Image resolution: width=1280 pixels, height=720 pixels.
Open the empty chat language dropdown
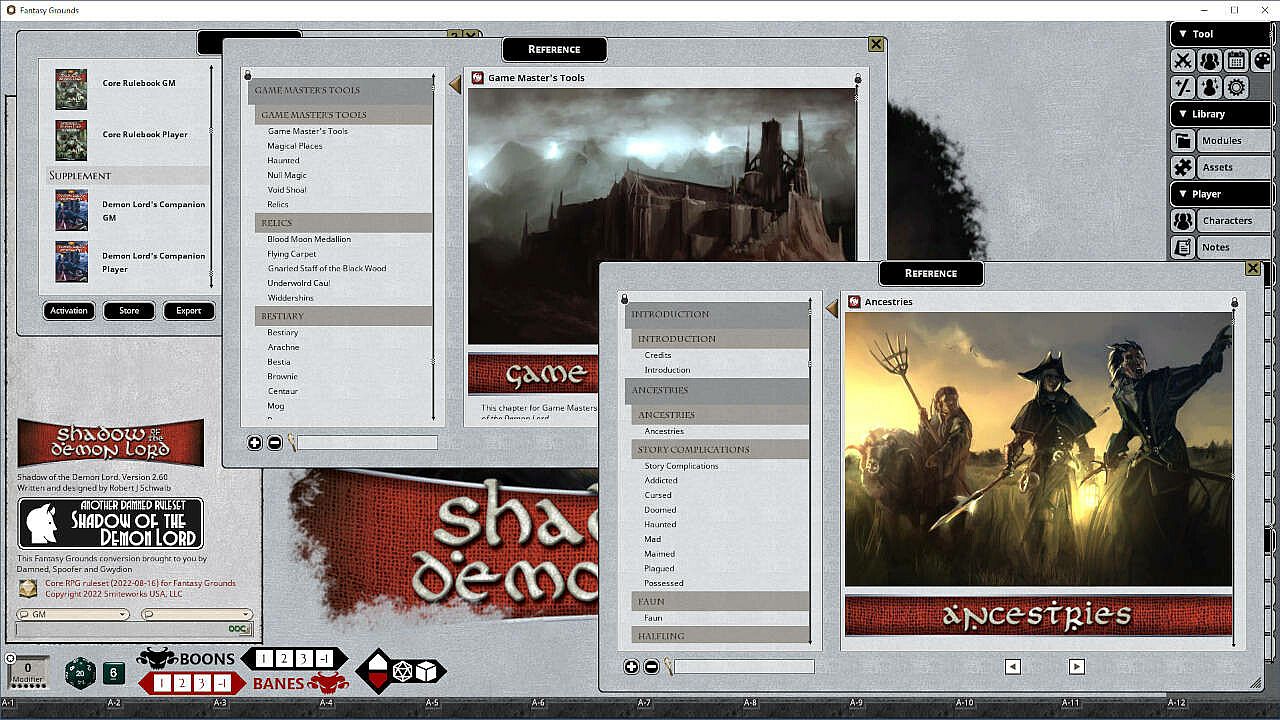point(196,615)
